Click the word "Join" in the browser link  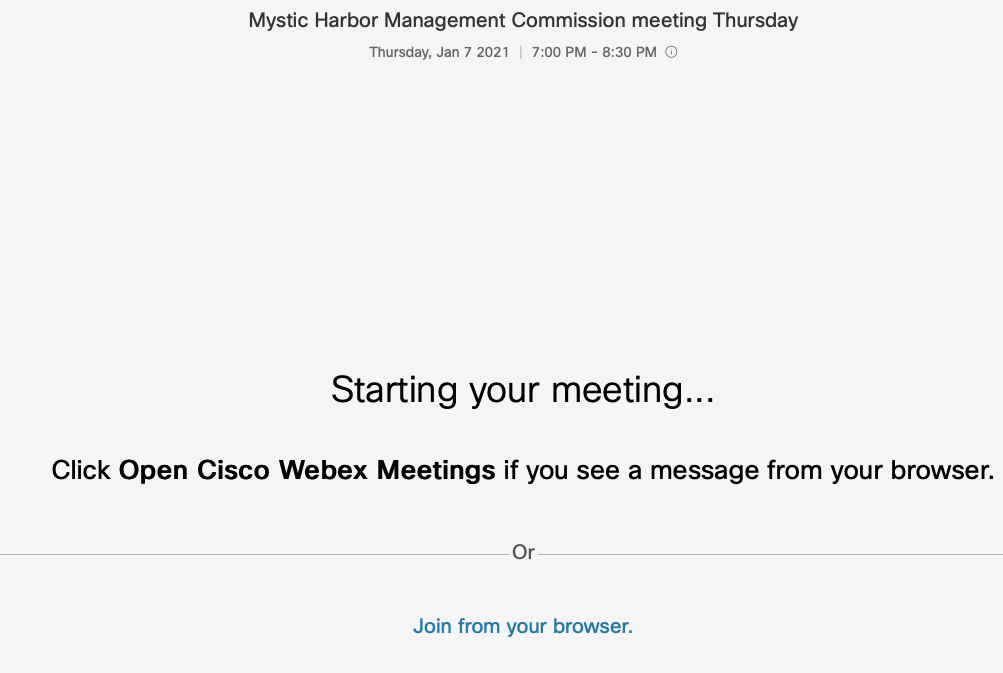pos(432,627)
